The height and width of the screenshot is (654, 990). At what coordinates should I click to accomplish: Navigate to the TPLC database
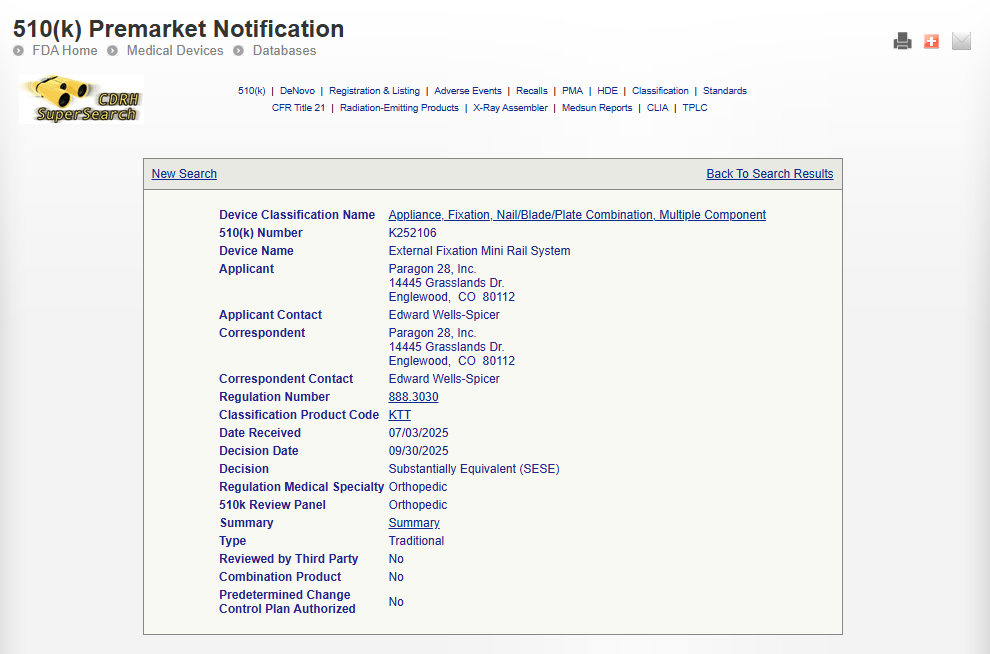(695, 108)
